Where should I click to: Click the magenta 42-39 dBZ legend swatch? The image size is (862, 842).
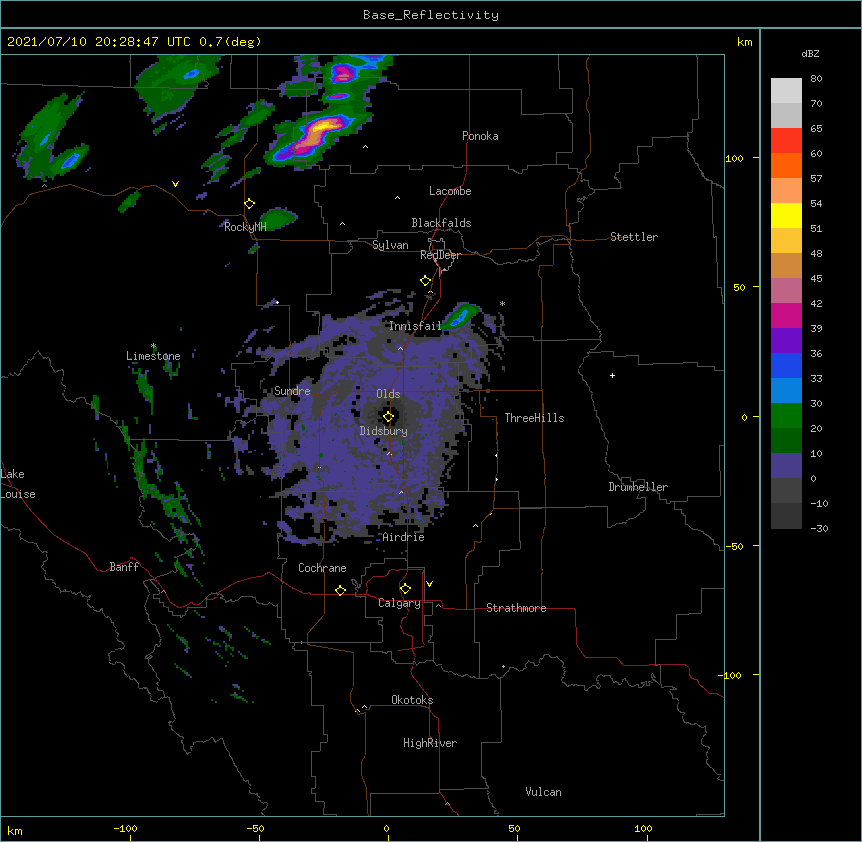786,315
